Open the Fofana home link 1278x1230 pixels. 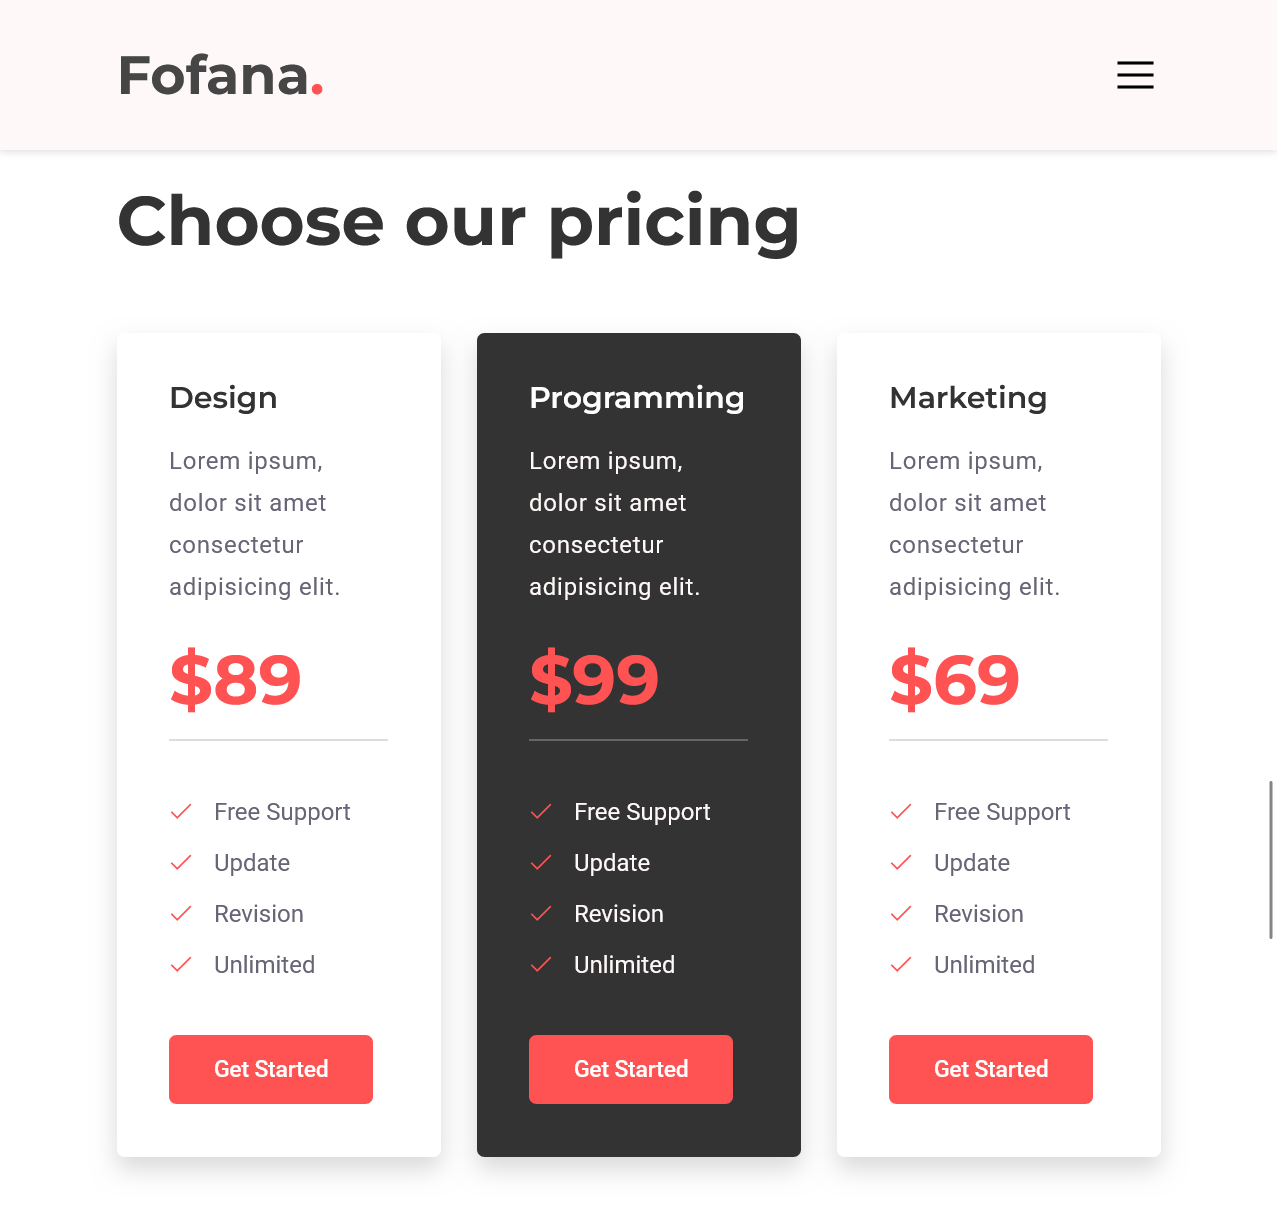click(220, 75)
